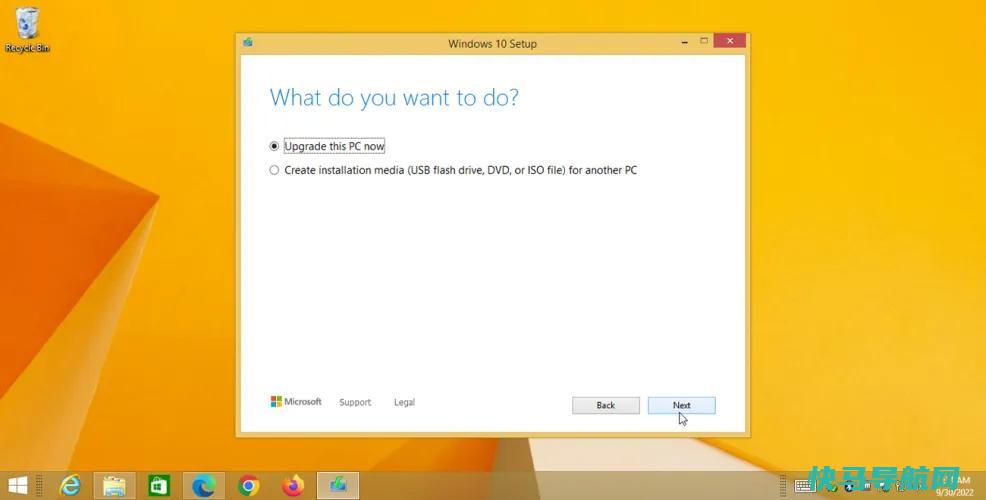Minimize the Windows 10 Setup window
Image resolution: width=986 pixels, height=500 pixels.
[x=684, y=42]
